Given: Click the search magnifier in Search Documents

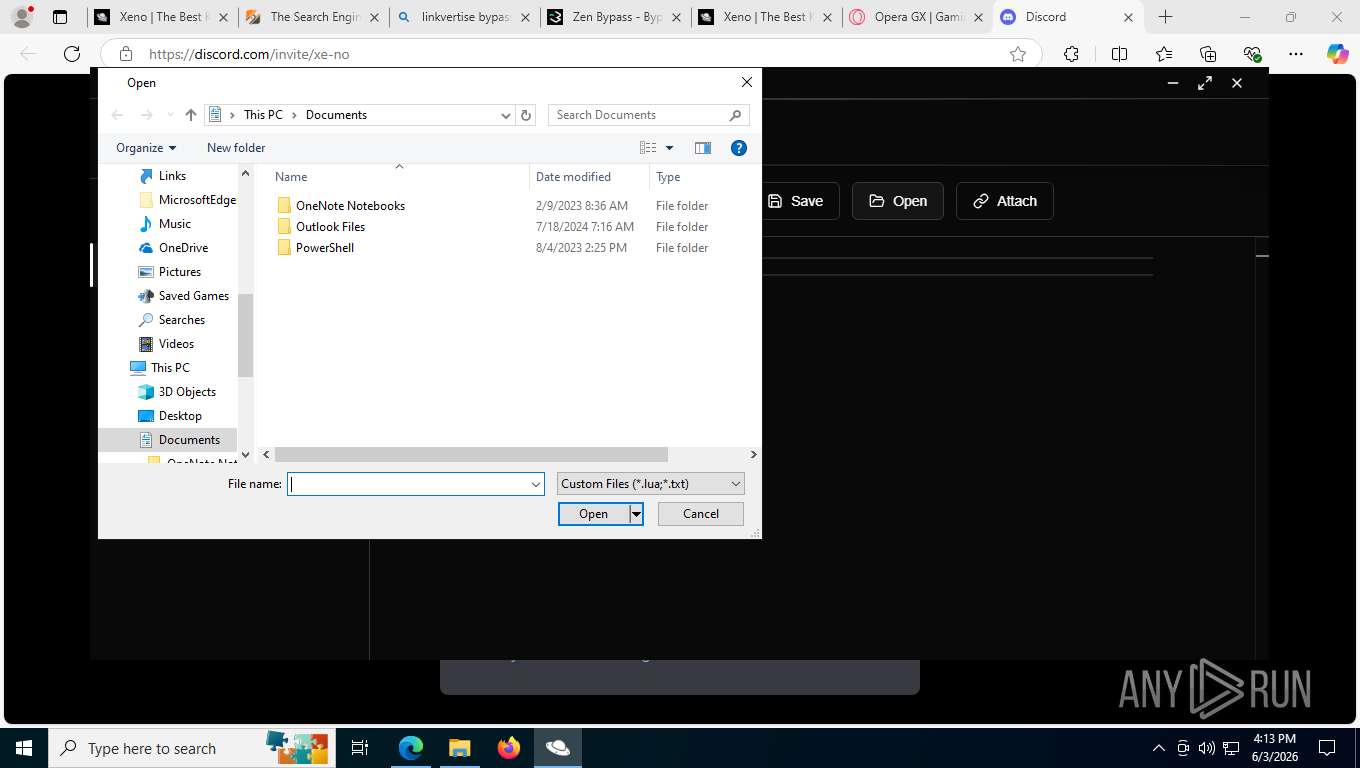Looking at the screenshot, I should click(x=735, y=115).
